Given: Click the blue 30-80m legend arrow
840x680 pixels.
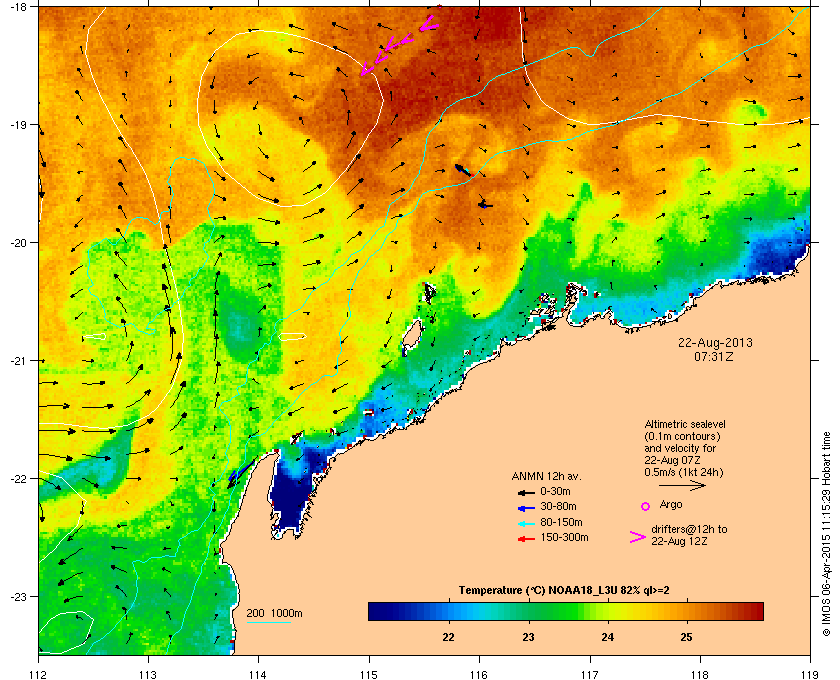Looking at the screenshot, I should point(526,507).
